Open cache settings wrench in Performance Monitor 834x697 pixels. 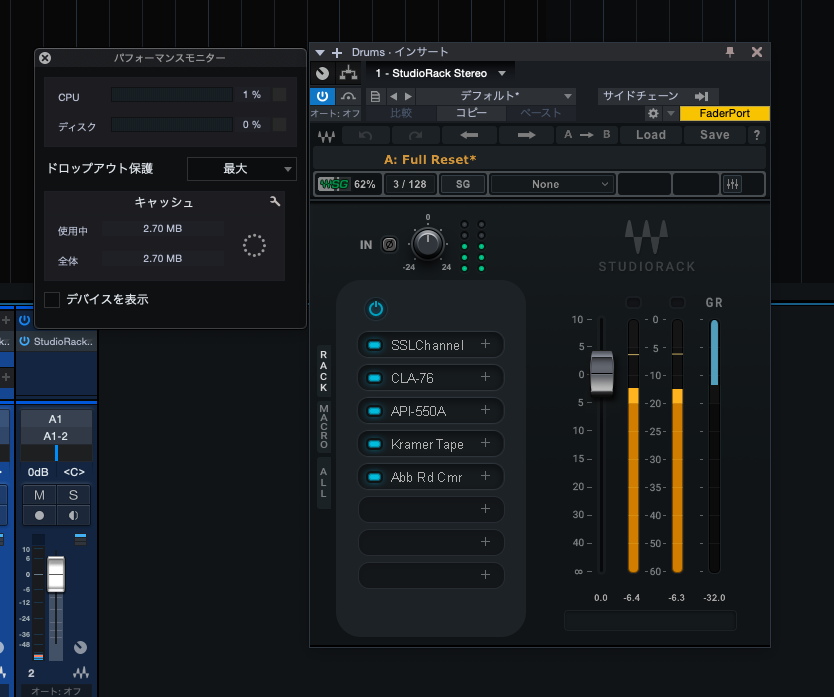274,201
